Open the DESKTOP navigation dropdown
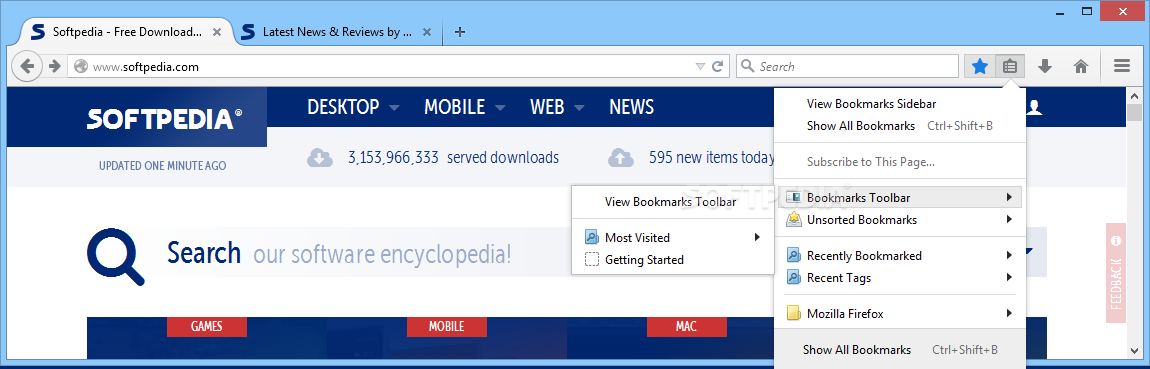The image size is (1150, 369). [354, 107]
